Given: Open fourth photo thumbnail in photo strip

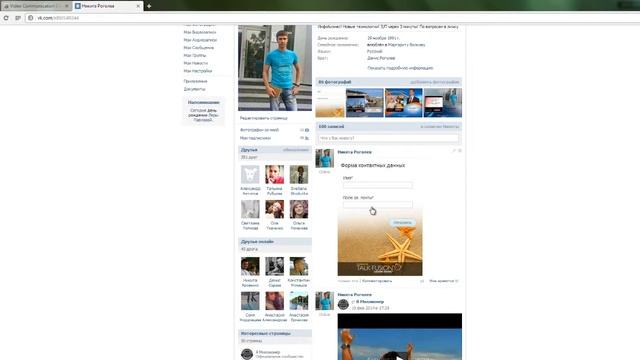Looking at the screenshot, I should 443,103.
